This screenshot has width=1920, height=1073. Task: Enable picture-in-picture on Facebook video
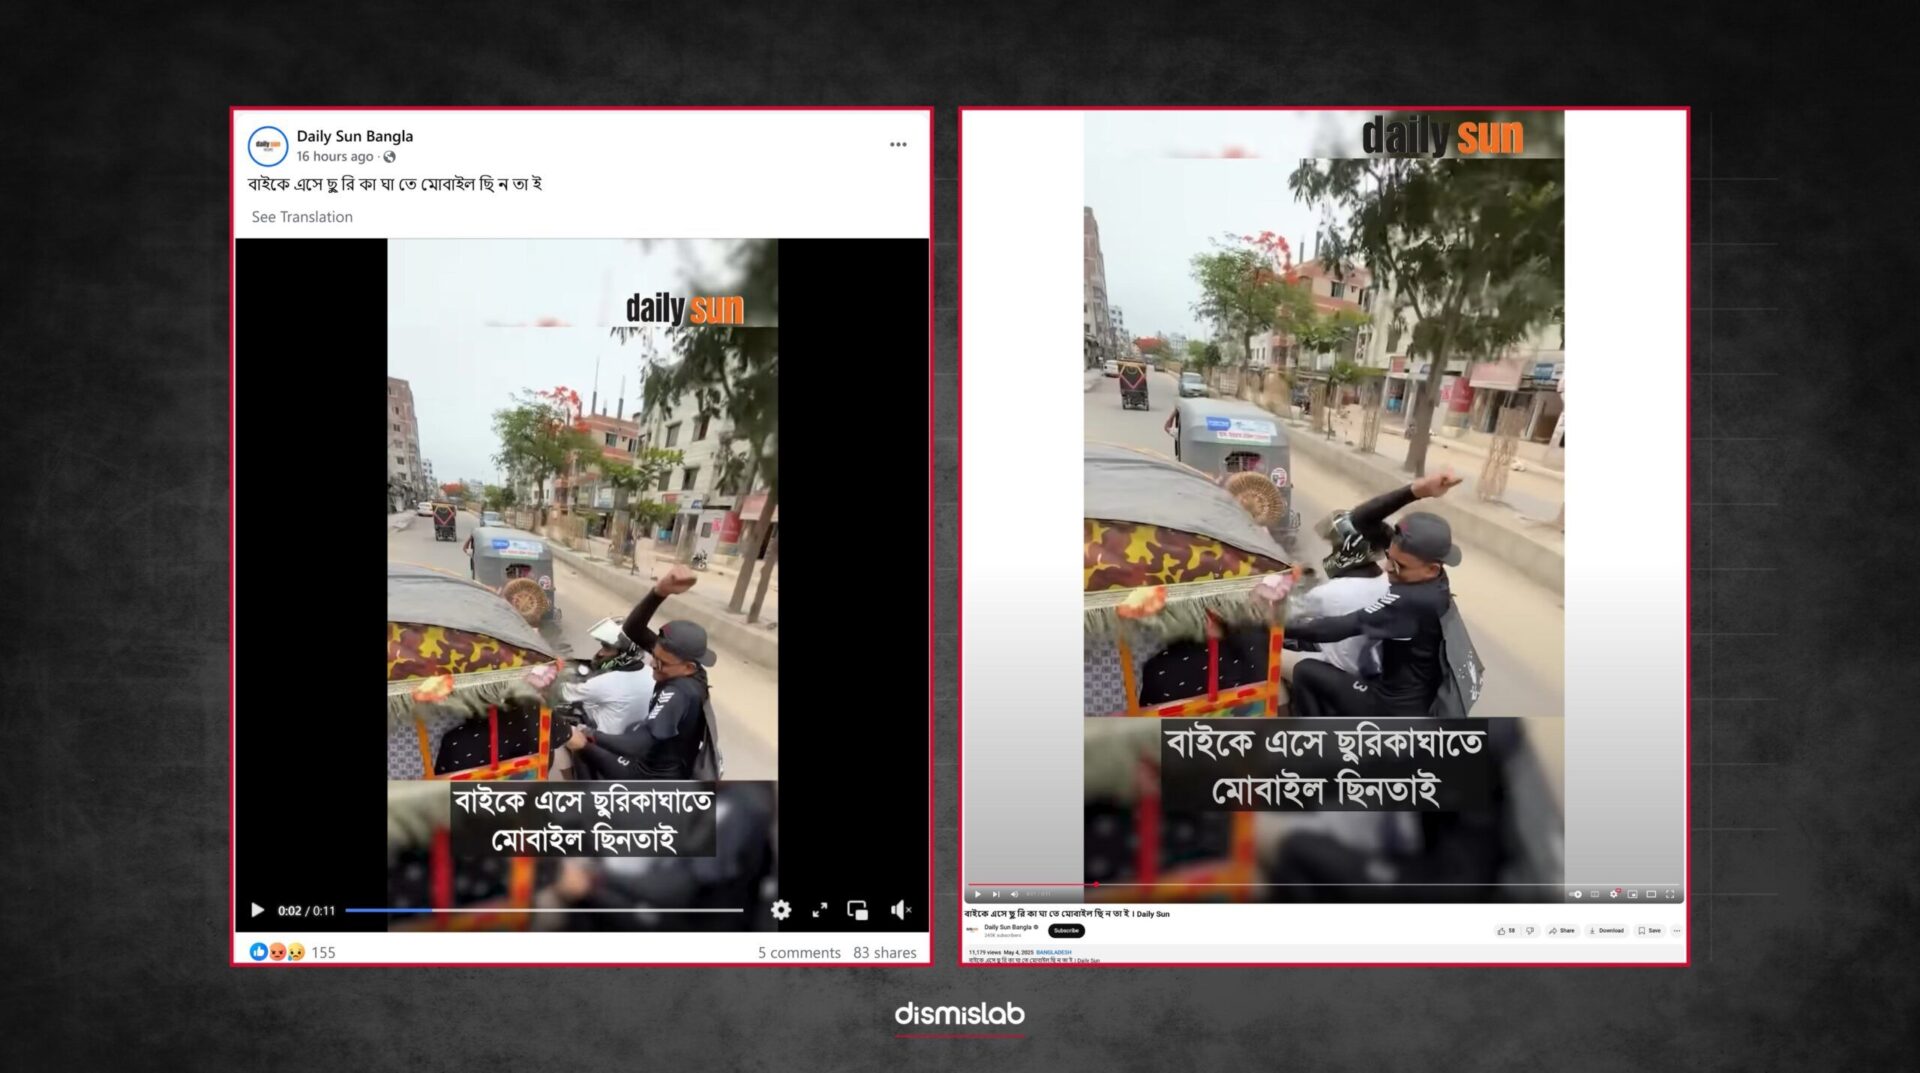point(858,910)
